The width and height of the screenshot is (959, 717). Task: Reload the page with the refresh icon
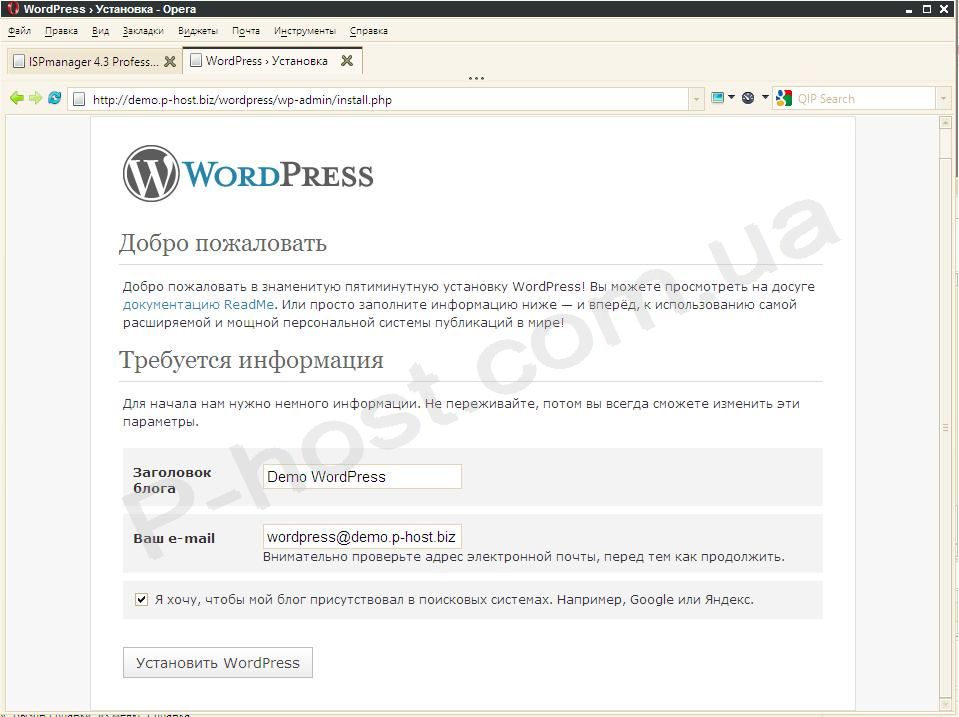tap(54, 98)
